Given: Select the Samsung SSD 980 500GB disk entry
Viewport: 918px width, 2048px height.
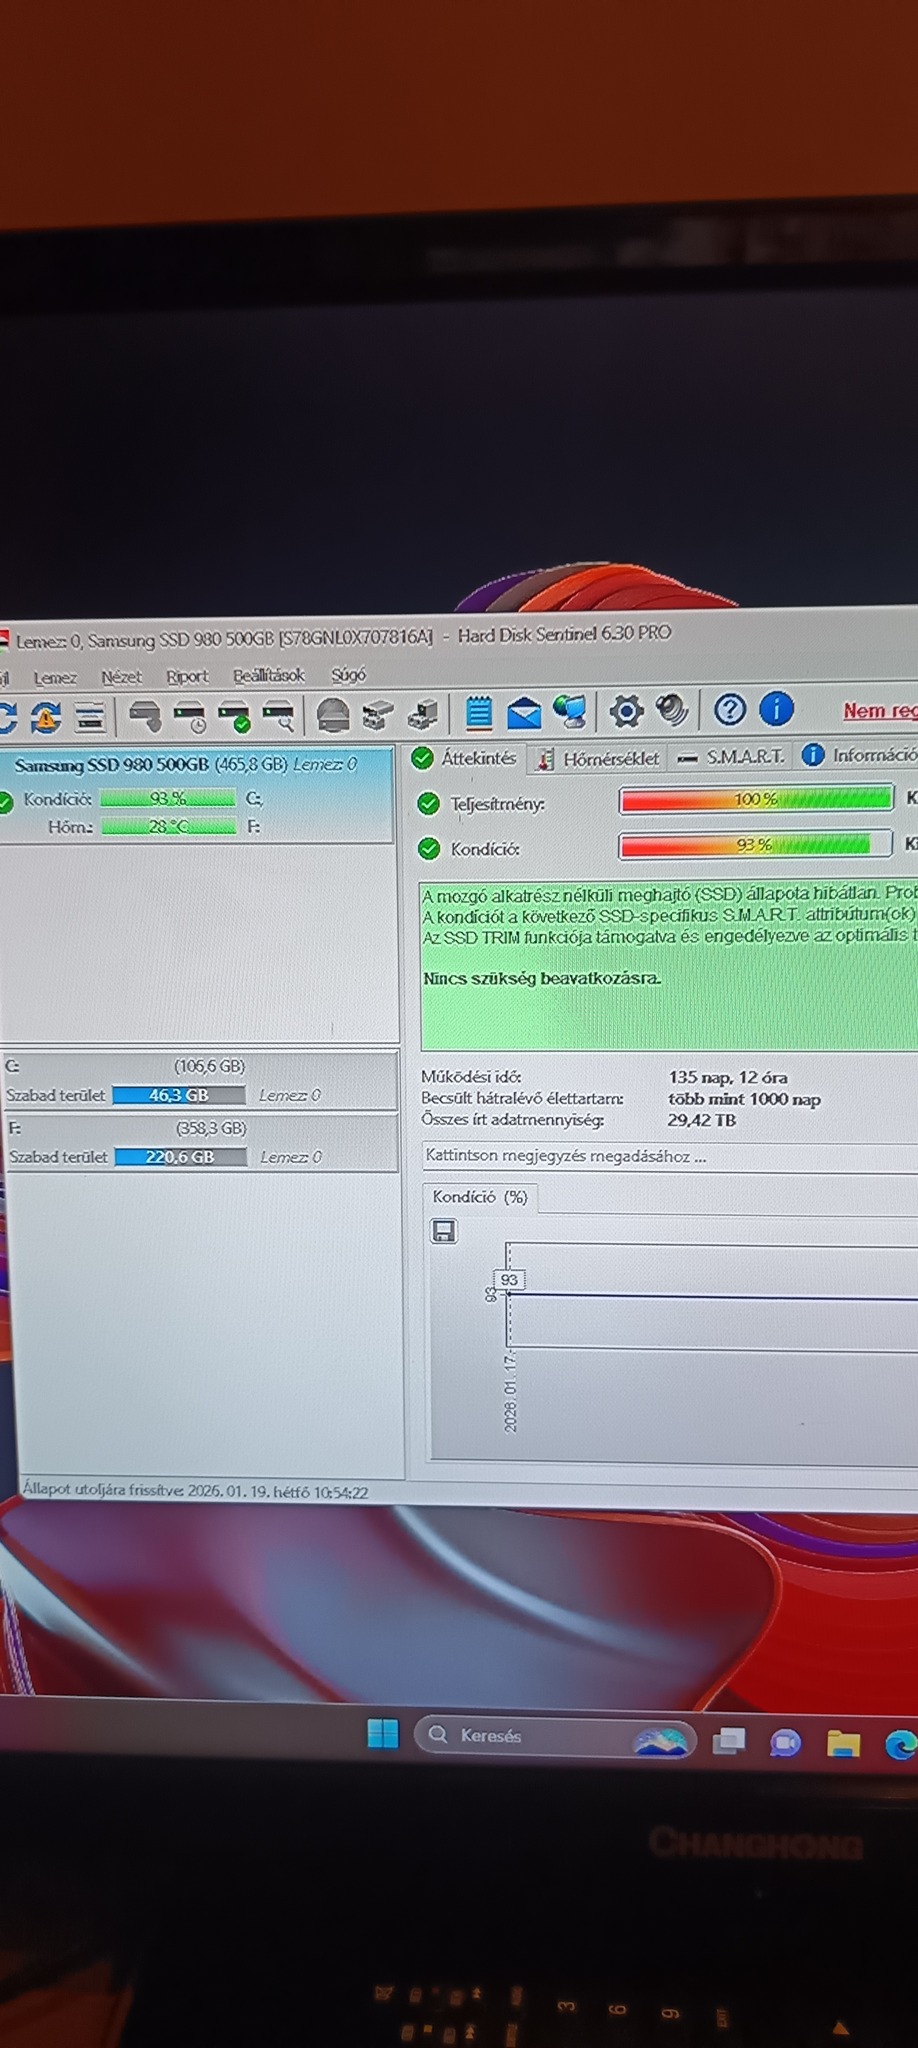Looking at the screenshot, I should tap(197, 795).
